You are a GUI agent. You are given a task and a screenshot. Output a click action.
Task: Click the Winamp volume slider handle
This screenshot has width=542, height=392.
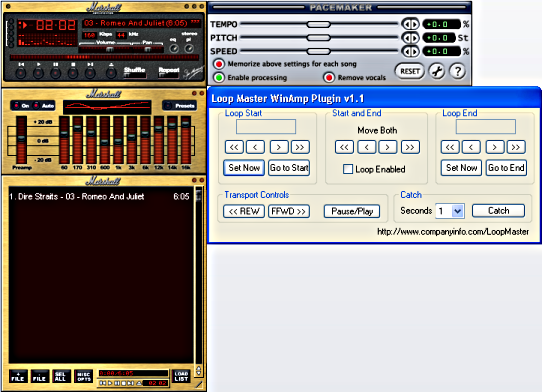tap(110, 49)
